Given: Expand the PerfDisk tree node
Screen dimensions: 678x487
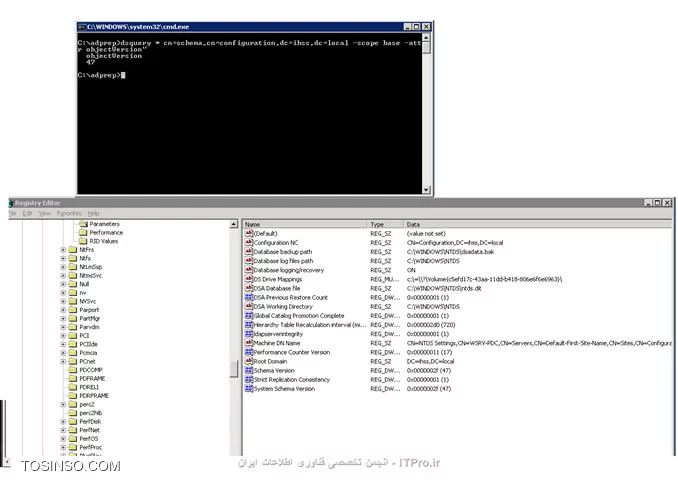Looking at the screenshot, I should coord(63,422).
